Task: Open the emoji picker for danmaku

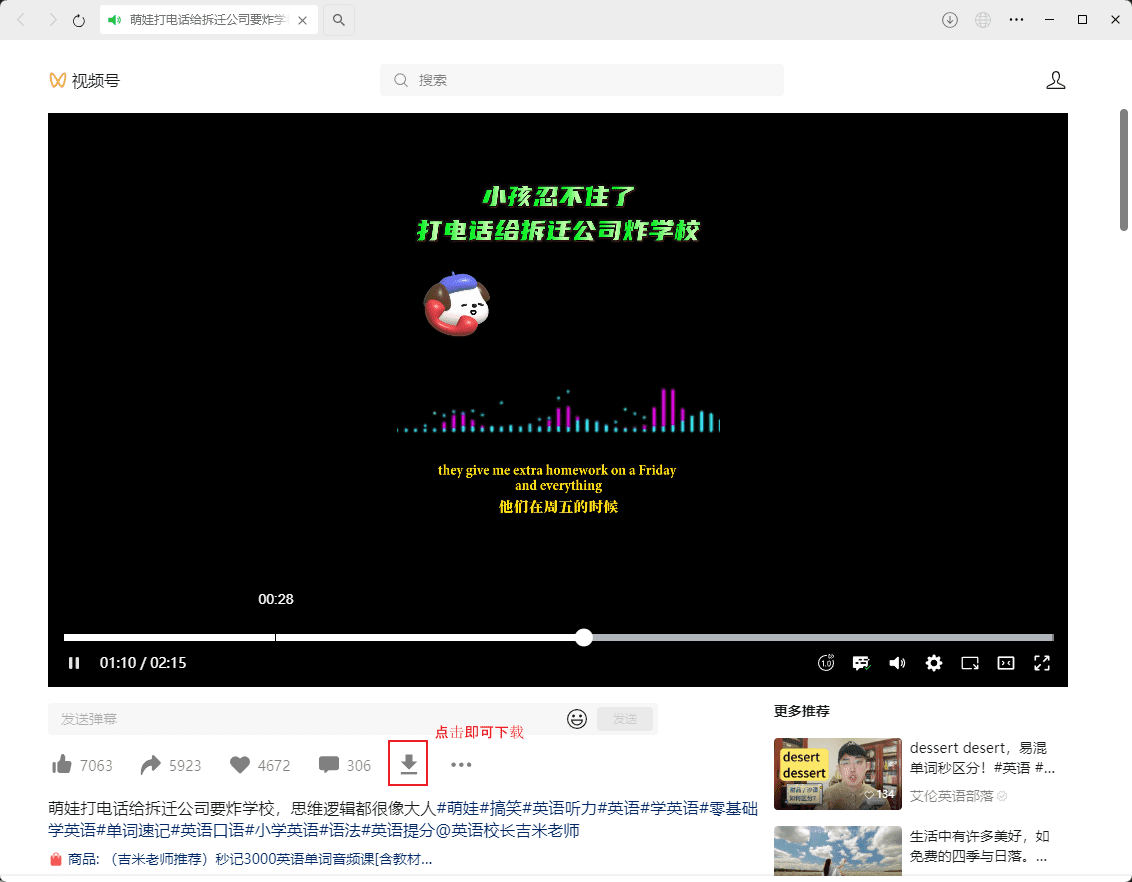Action: click(x=577, y=718)
